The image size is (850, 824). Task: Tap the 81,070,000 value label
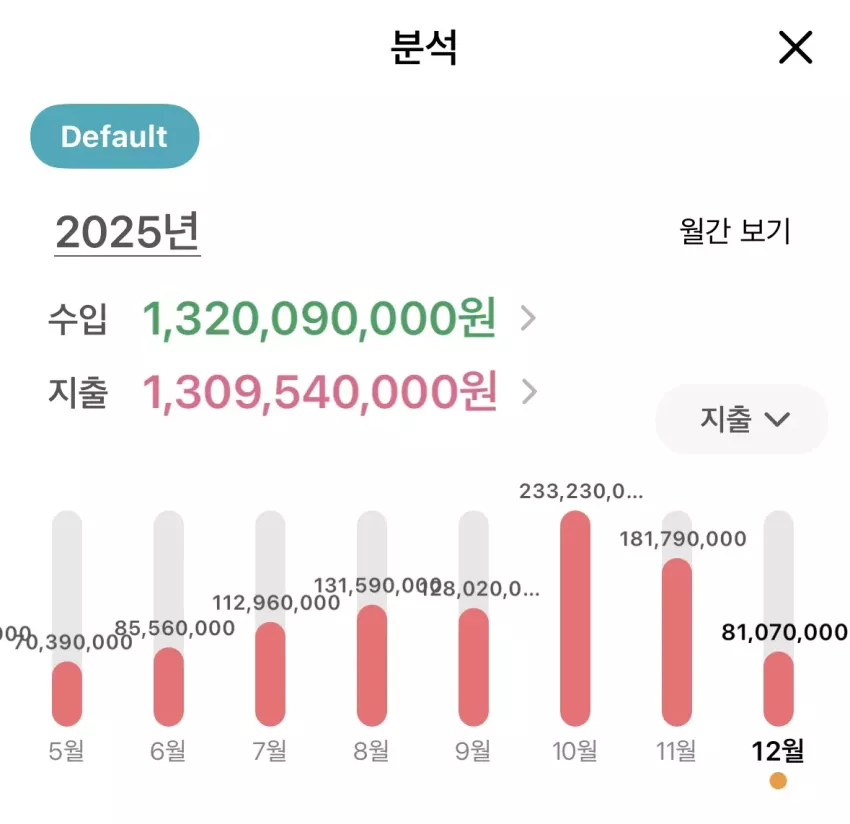(x=784, y=632)
